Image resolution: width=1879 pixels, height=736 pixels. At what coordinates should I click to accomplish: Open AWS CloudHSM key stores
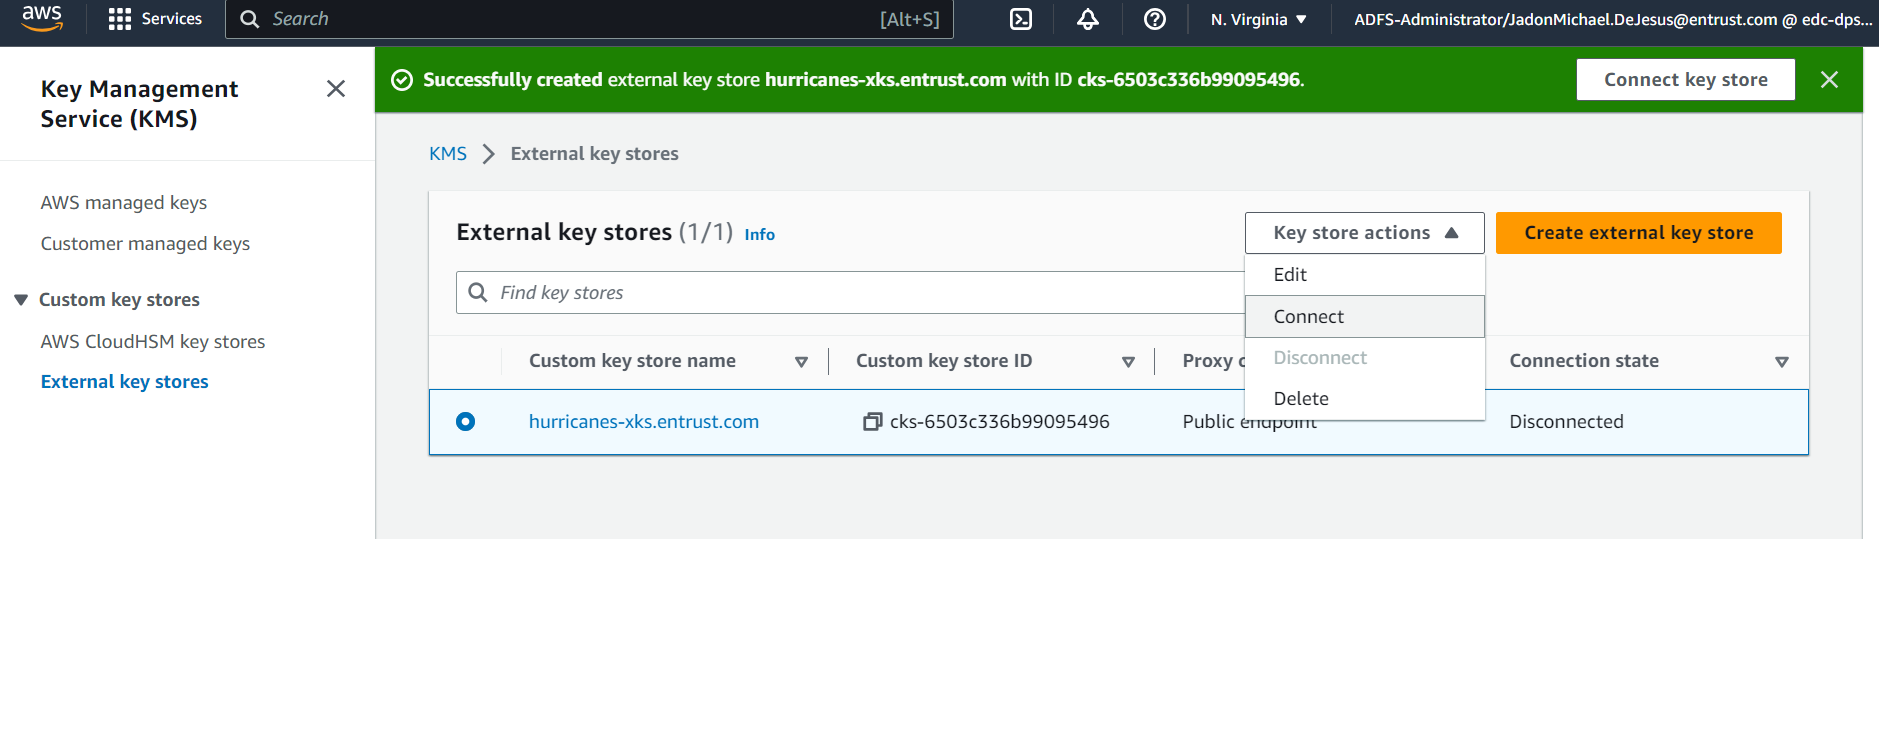(x=153, y=342)
